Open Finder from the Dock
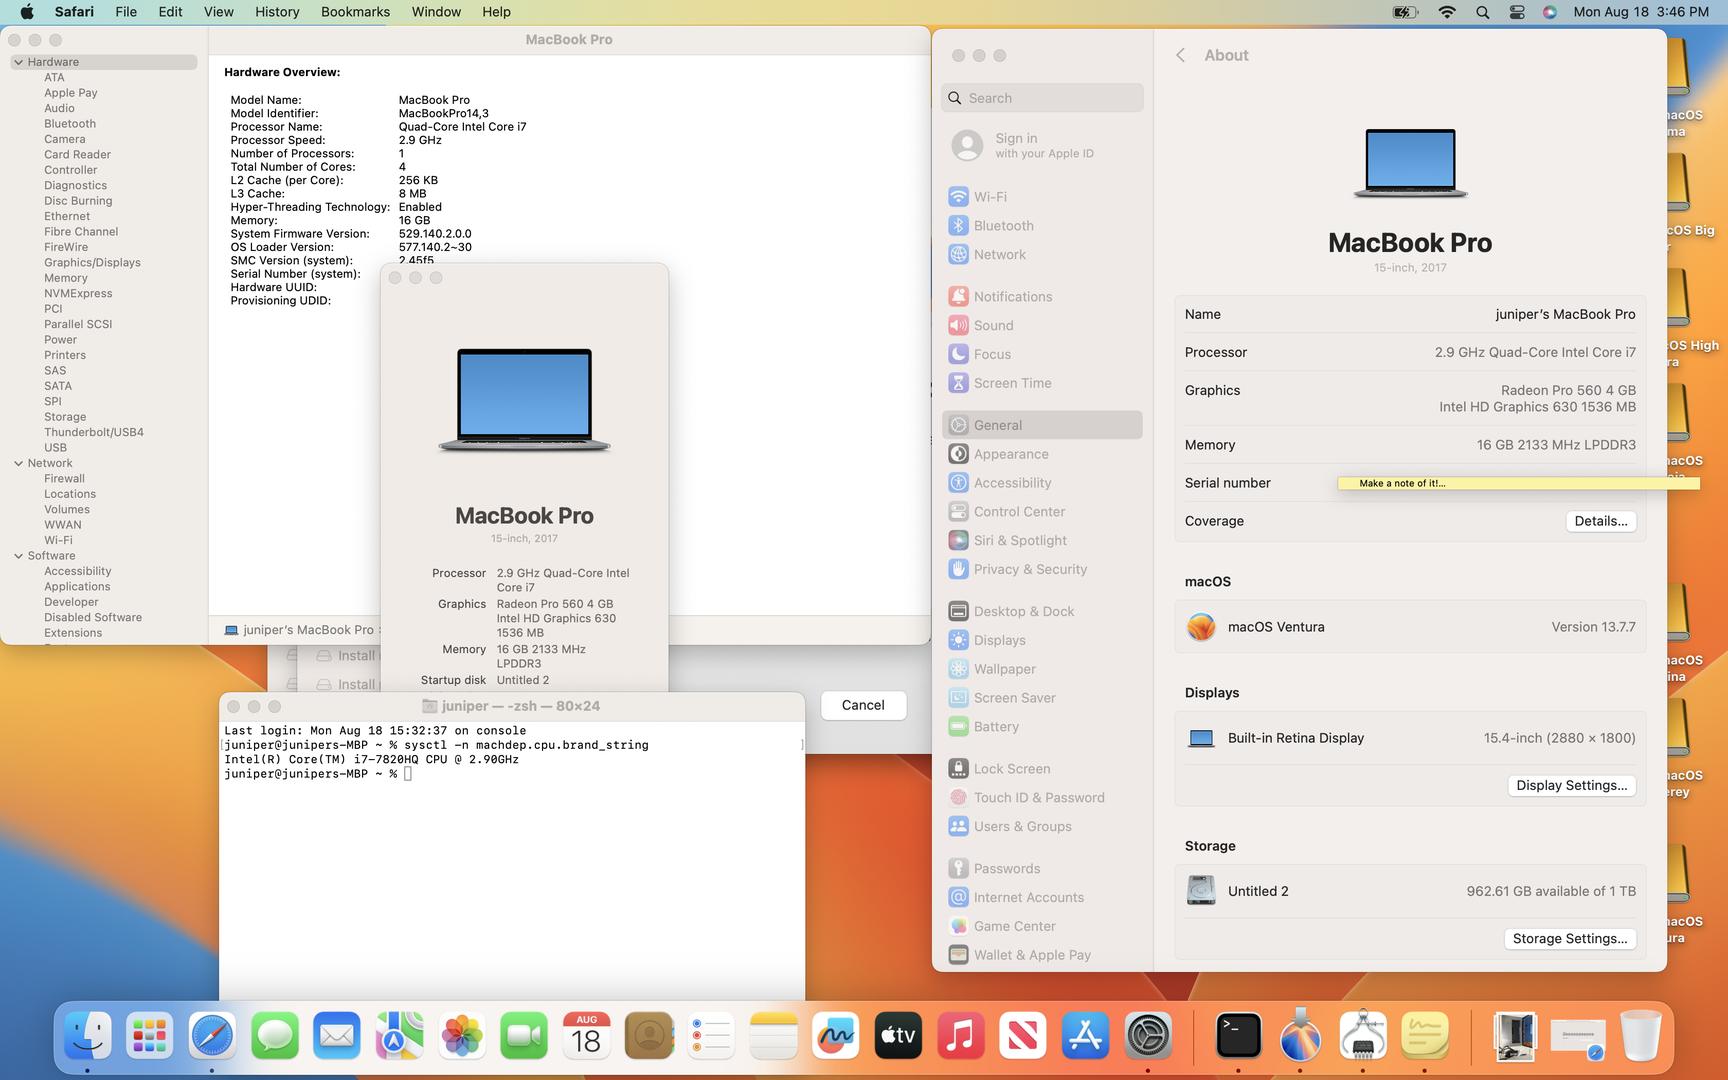1728x1080 pixels. (88, 1036)
